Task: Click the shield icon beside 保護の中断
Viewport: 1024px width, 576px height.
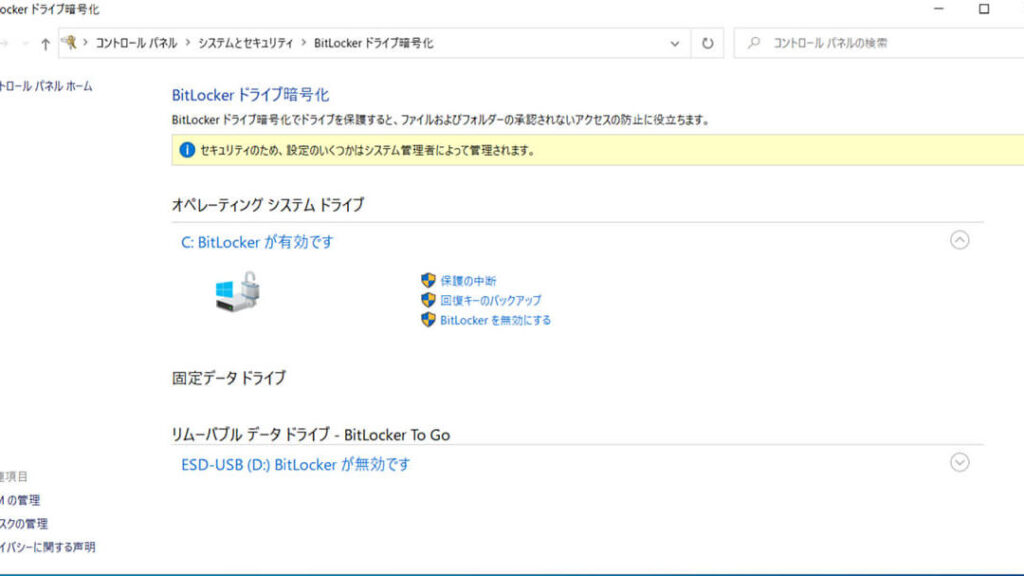Action: click(x=428, y=281)
